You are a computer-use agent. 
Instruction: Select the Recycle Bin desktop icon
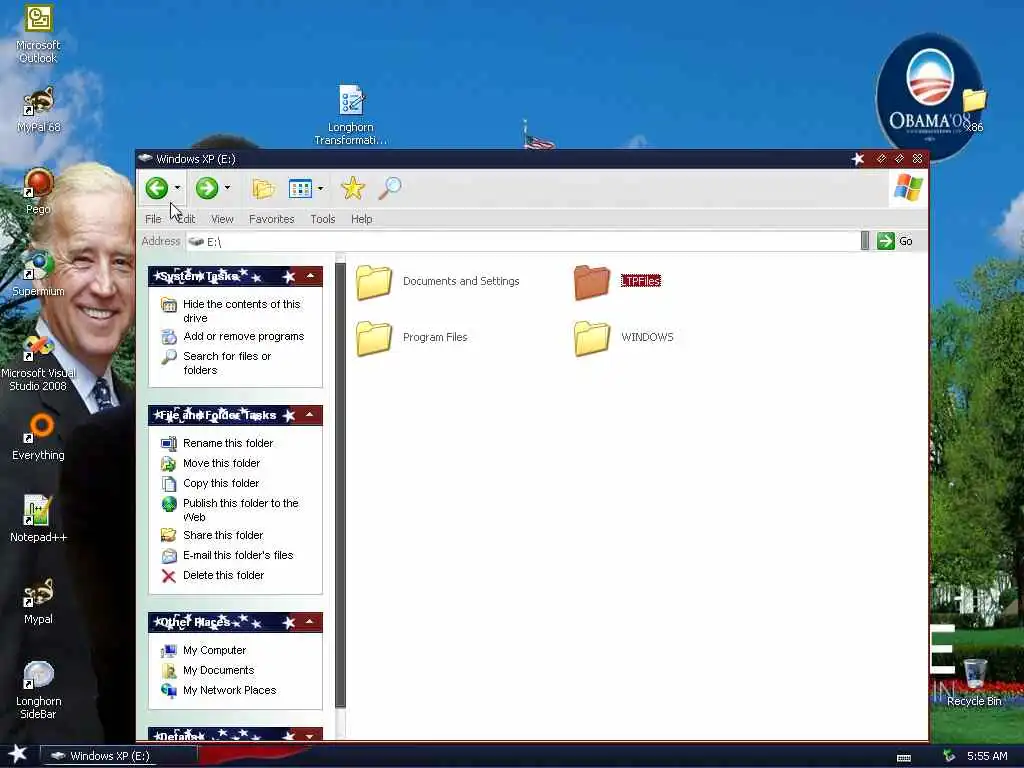pyautogui.click(x=974, y=682)
